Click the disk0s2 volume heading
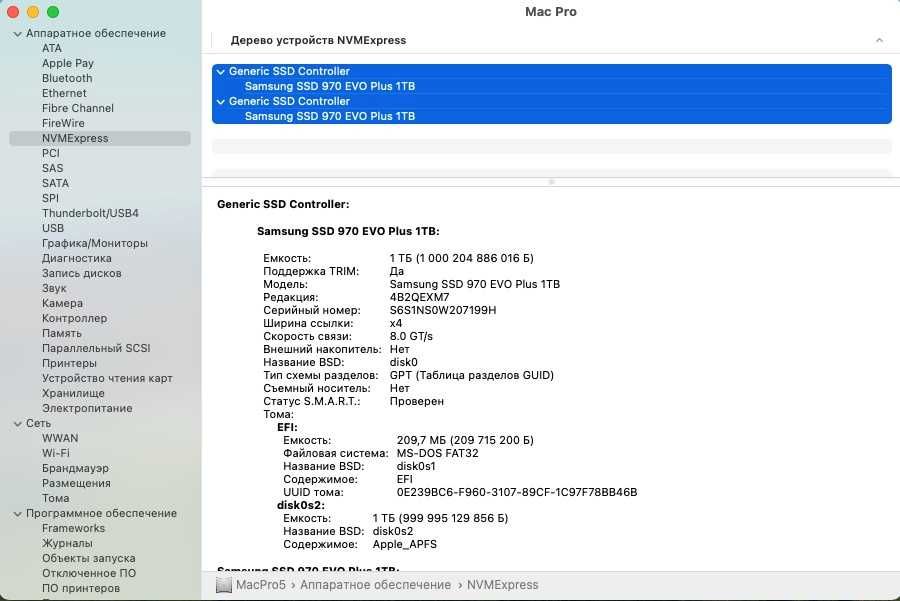The height and width of the screenshot is (601, 900). click(301, 506)
